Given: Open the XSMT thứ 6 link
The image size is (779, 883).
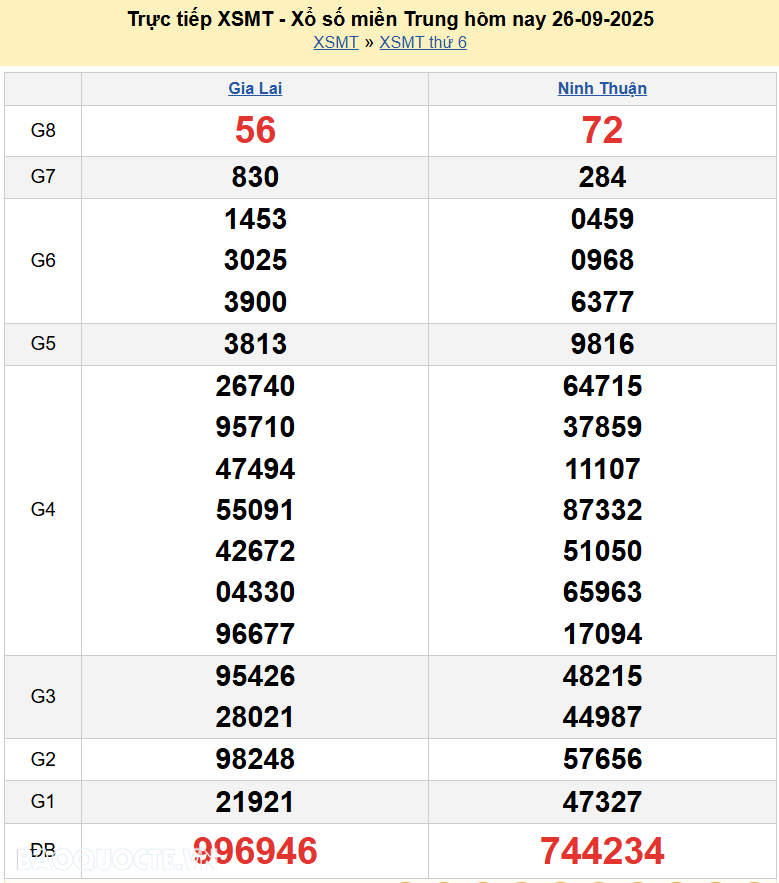Looking at the screenshot, I should point(423,42).
